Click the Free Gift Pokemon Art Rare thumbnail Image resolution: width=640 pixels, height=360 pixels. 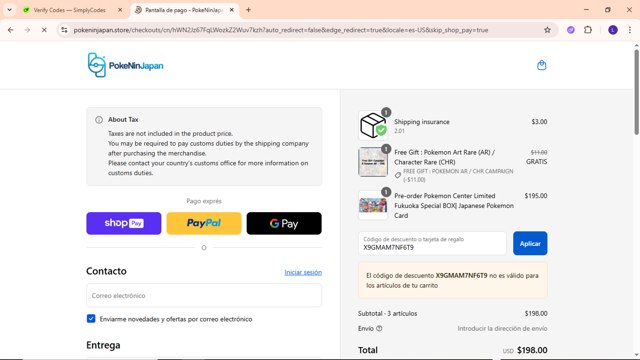(x=373, y=162)
